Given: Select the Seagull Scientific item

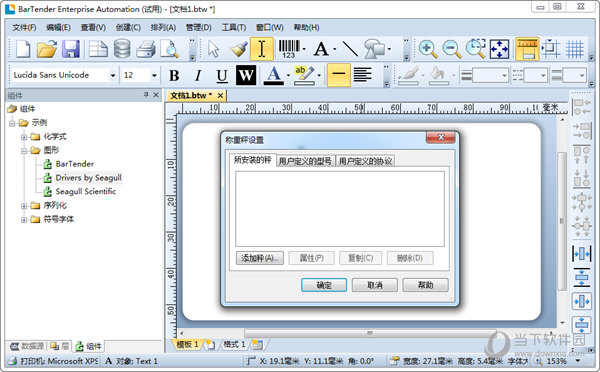Looking at the screenshot, I should point(86,192).
